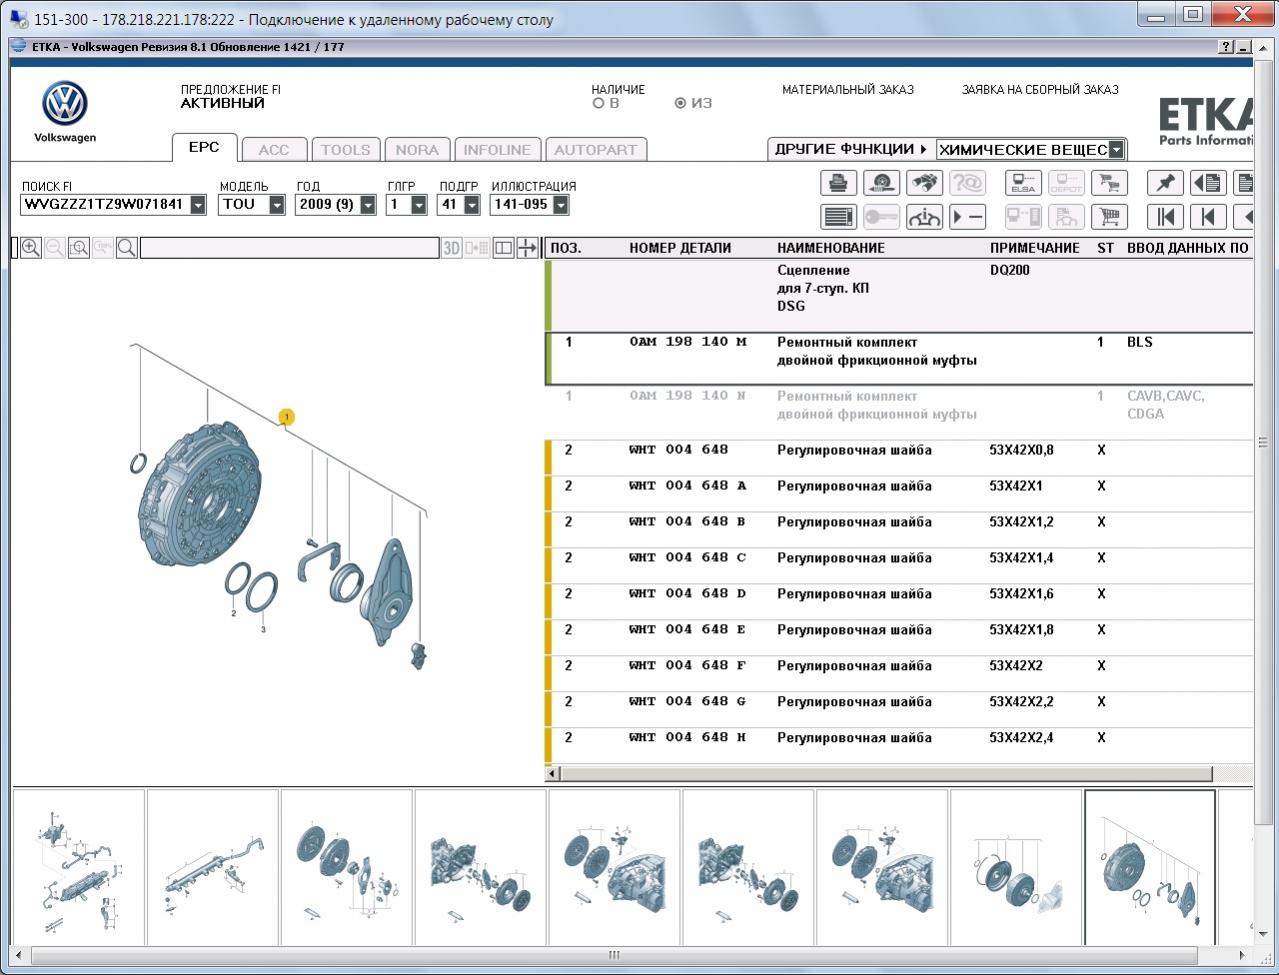Jump to first record double-bar arrow
Viewport: 1279px width, 975px height.
click(1165, 217)
